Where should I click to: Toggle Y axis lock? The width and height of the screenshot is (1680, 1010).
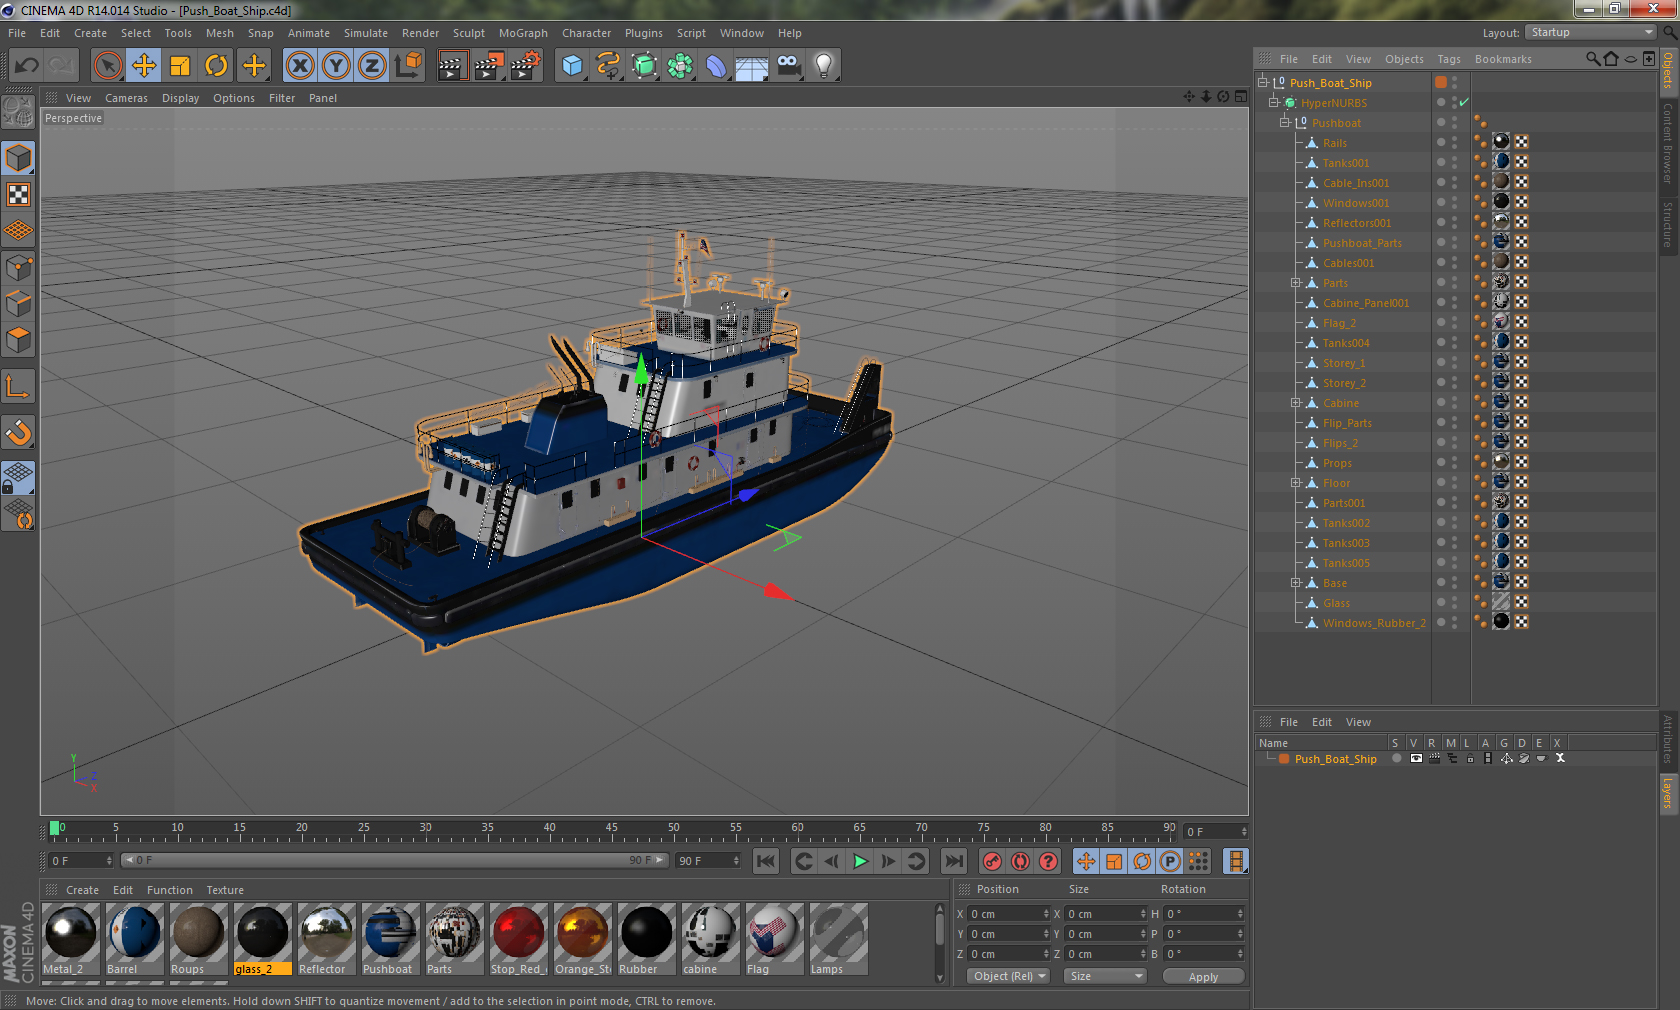click(336, 66)
